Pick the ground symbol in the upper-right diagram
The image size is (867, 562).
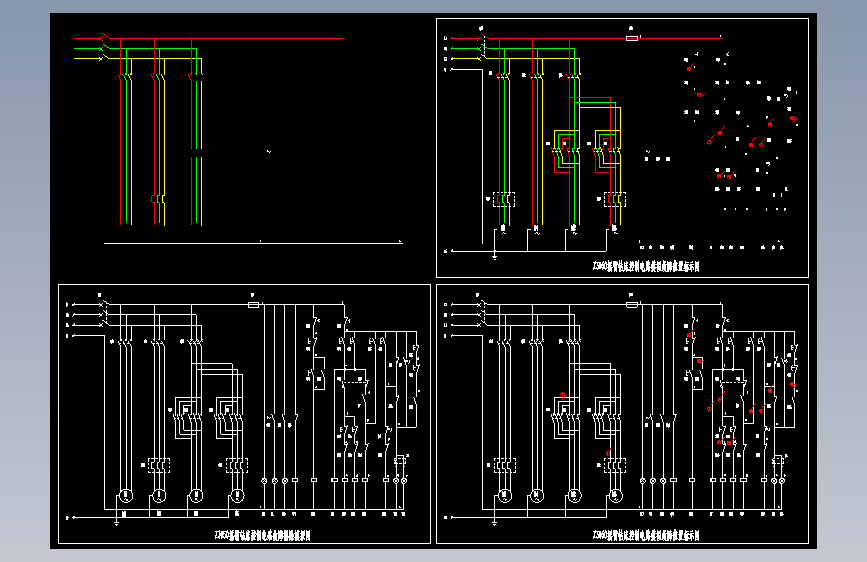click(494, 256)
